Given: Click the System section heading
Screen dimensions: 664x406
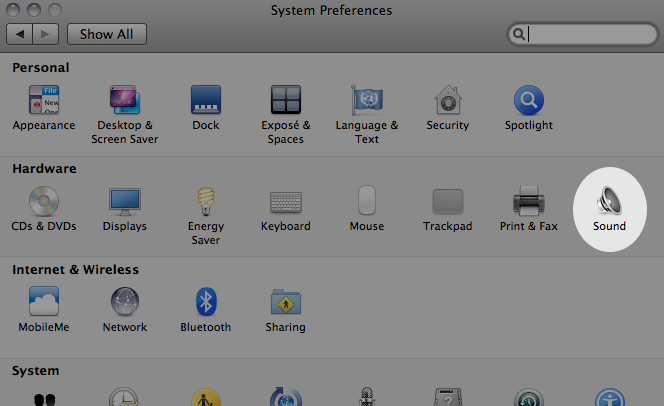Looking at the screenshot, I should (36, 371).
